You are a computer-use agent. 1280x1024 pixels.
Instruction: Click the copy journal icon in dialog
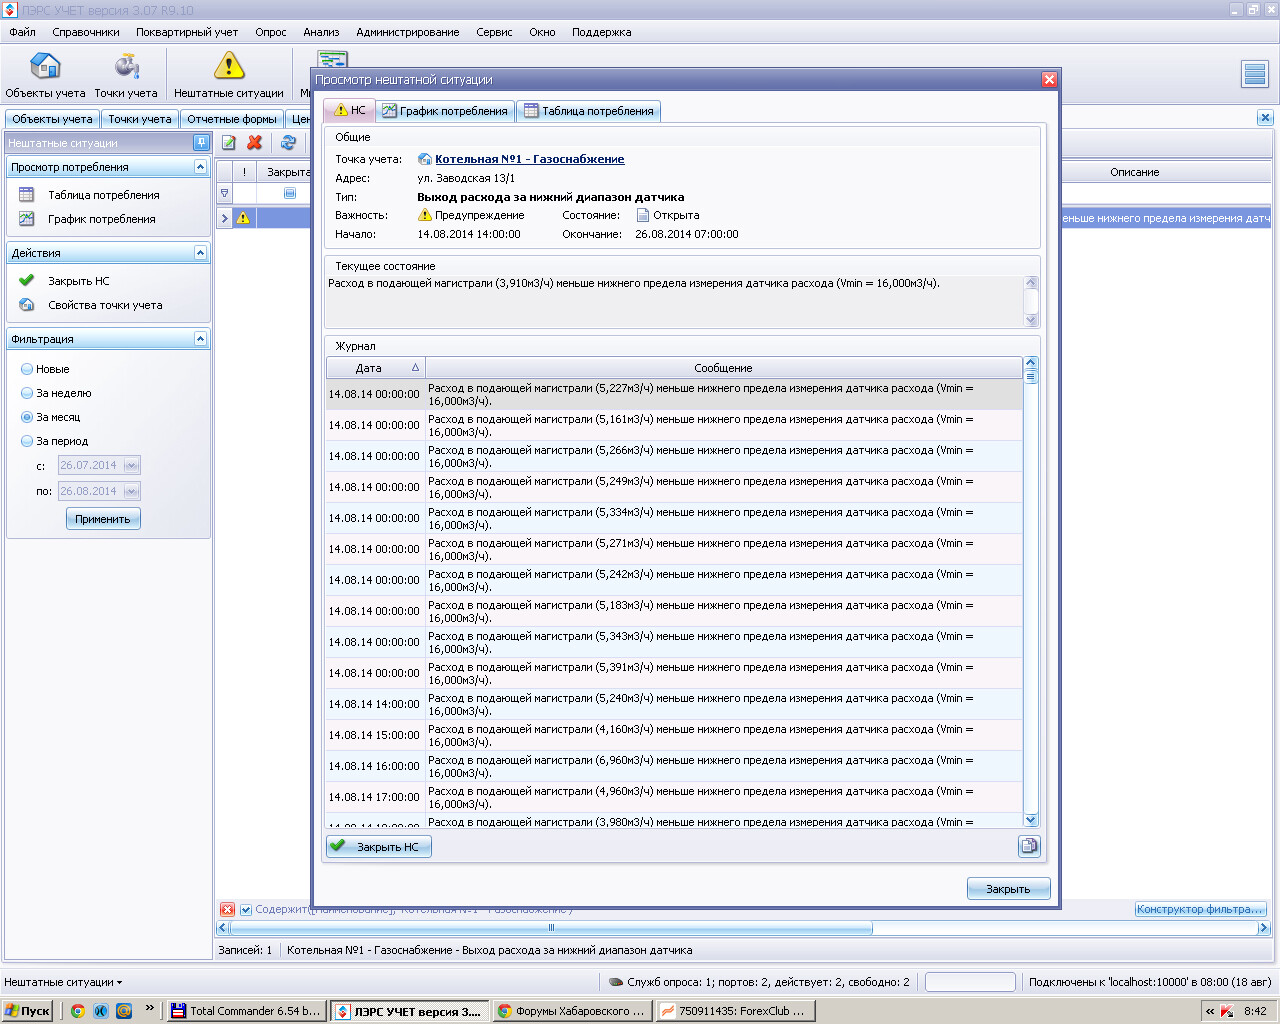(1028, 846)
